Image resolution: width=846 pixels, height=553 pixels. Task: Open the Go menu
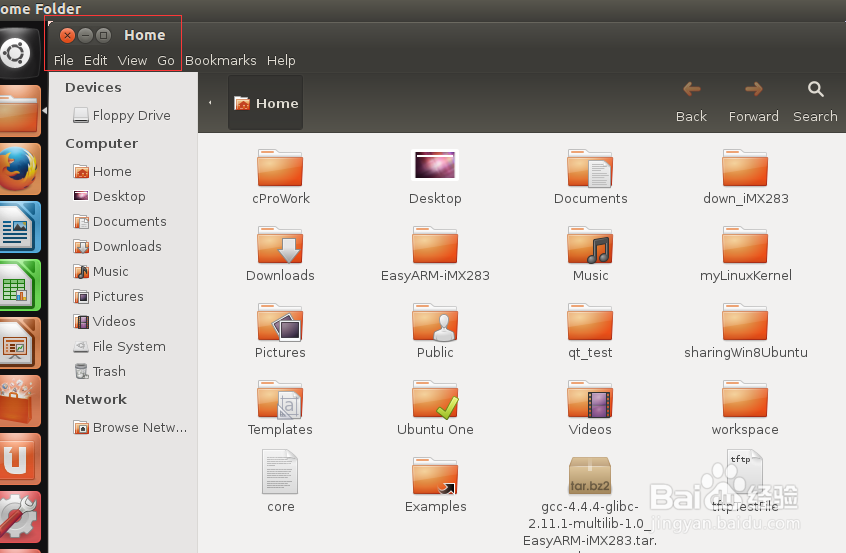[166, 60]
